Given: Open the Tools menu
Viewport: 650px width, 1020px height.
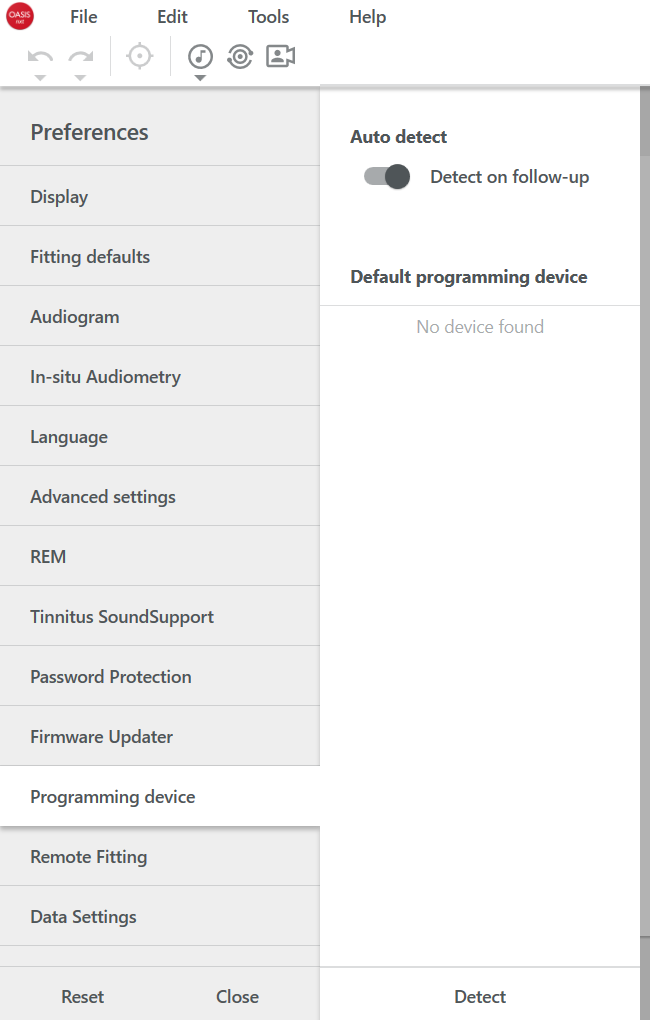Looking at the screenshot, I should pyautogui.click(x=268, y=17).
